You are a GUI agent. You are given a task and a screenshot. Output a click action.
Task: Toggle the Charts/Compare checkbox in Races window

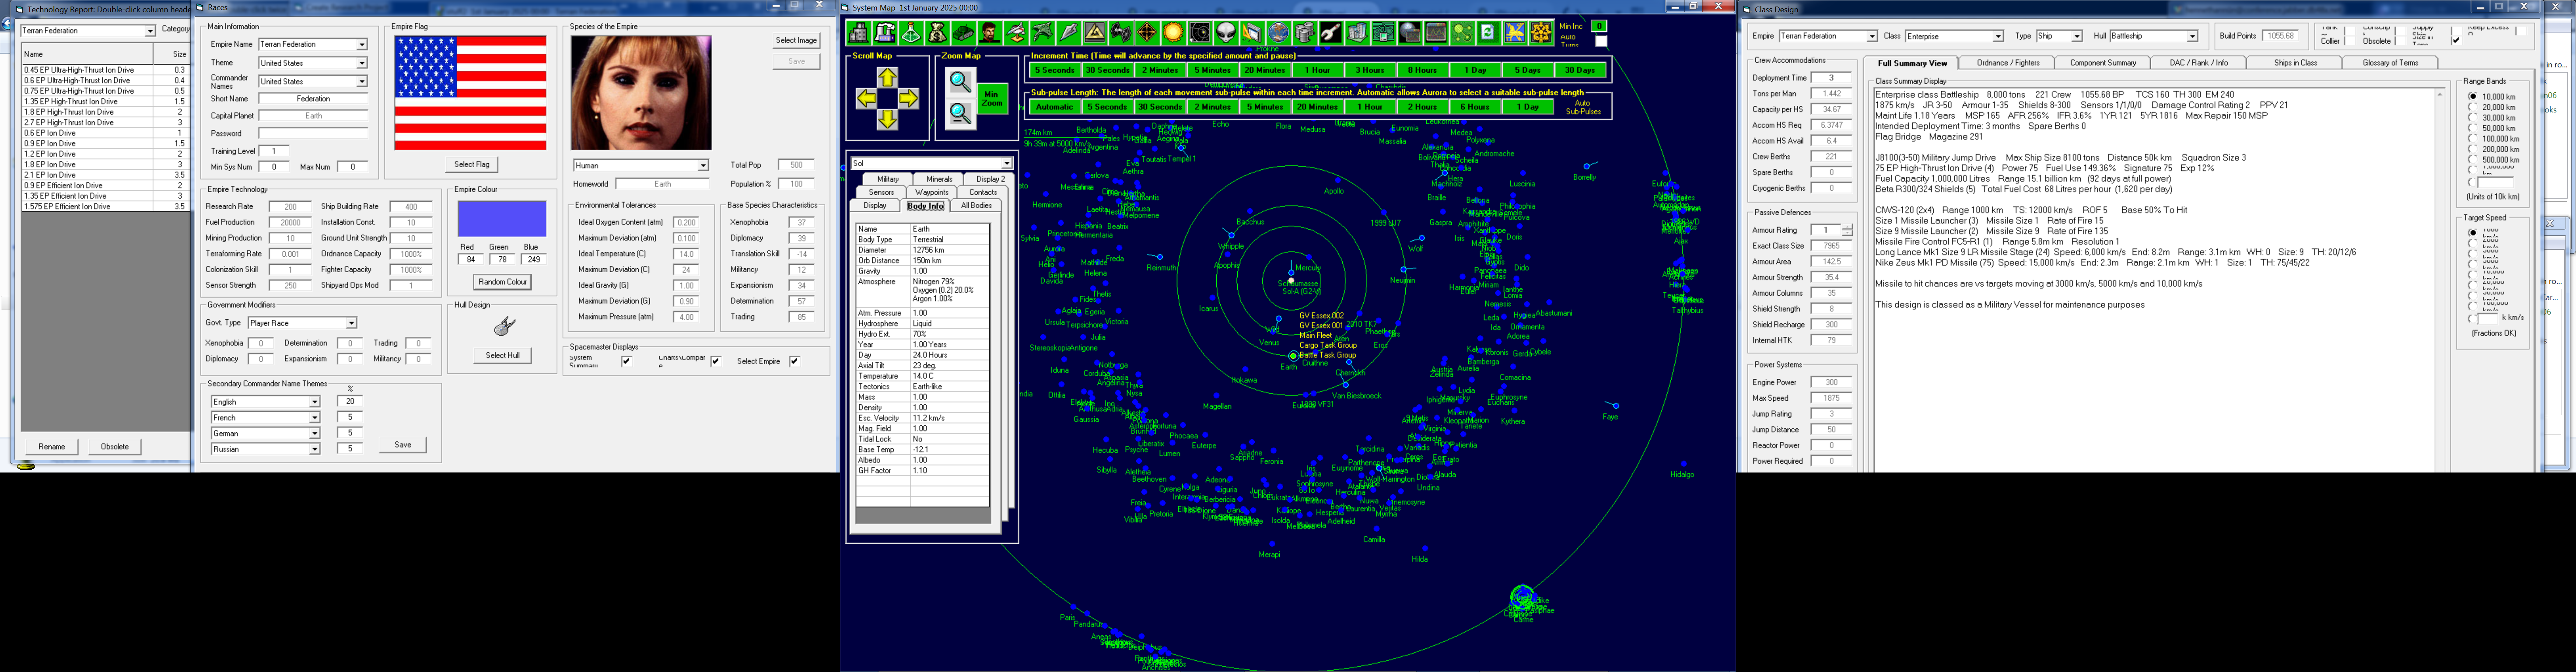click(x=716, y=361)
